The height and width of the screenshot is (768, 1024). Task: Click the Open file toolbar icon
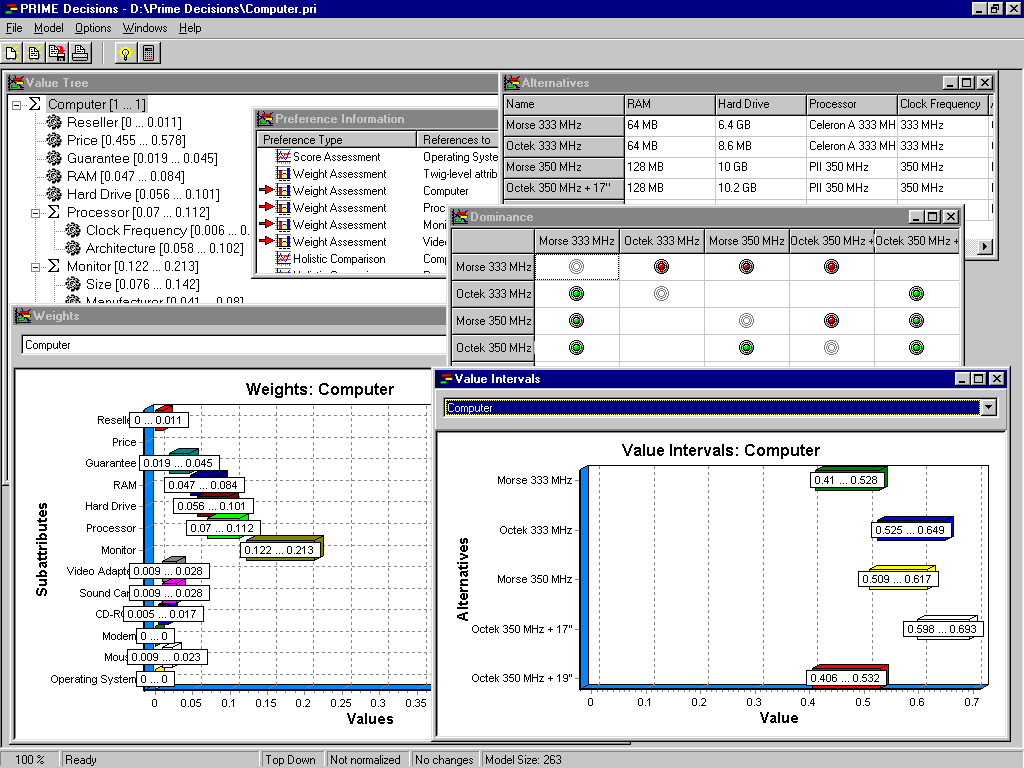click(34, 53)
